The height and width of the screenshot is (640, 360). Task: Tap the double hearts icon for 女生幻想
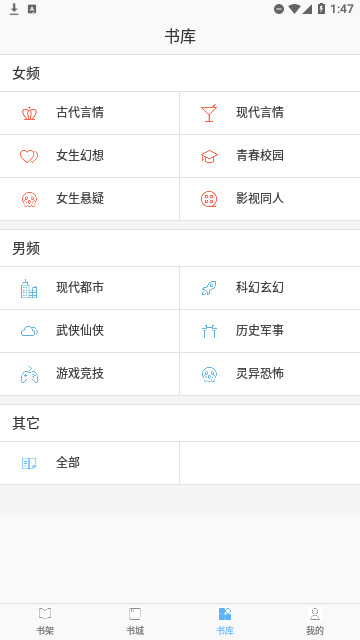point(29,156)
